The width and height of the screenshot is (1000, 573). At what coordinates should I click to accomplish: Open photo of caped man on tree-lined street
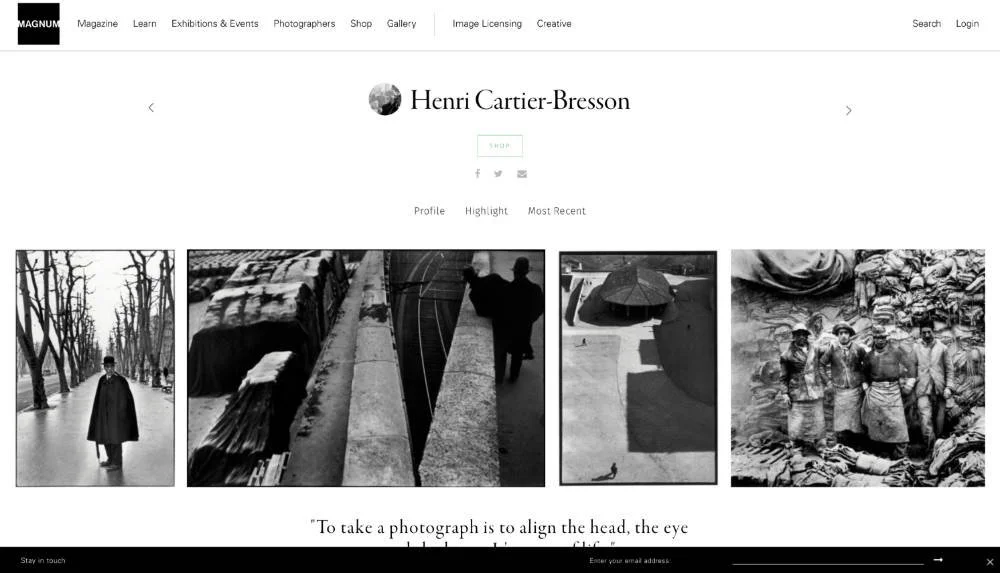tap(95, 368)
